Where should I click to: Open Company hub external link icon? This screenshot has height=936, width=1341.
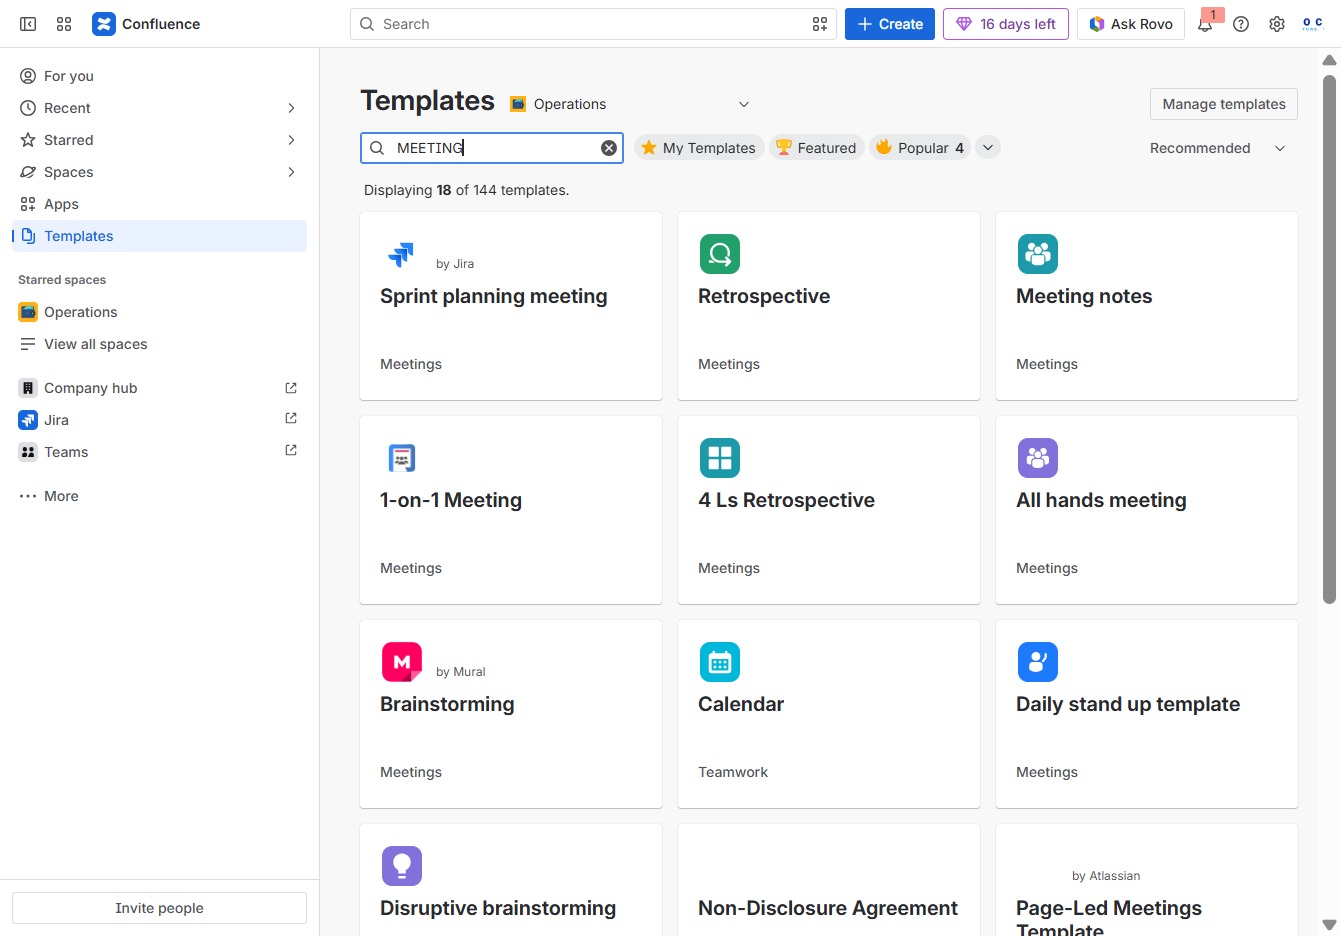pyautogui.click(x=291, y=388)
